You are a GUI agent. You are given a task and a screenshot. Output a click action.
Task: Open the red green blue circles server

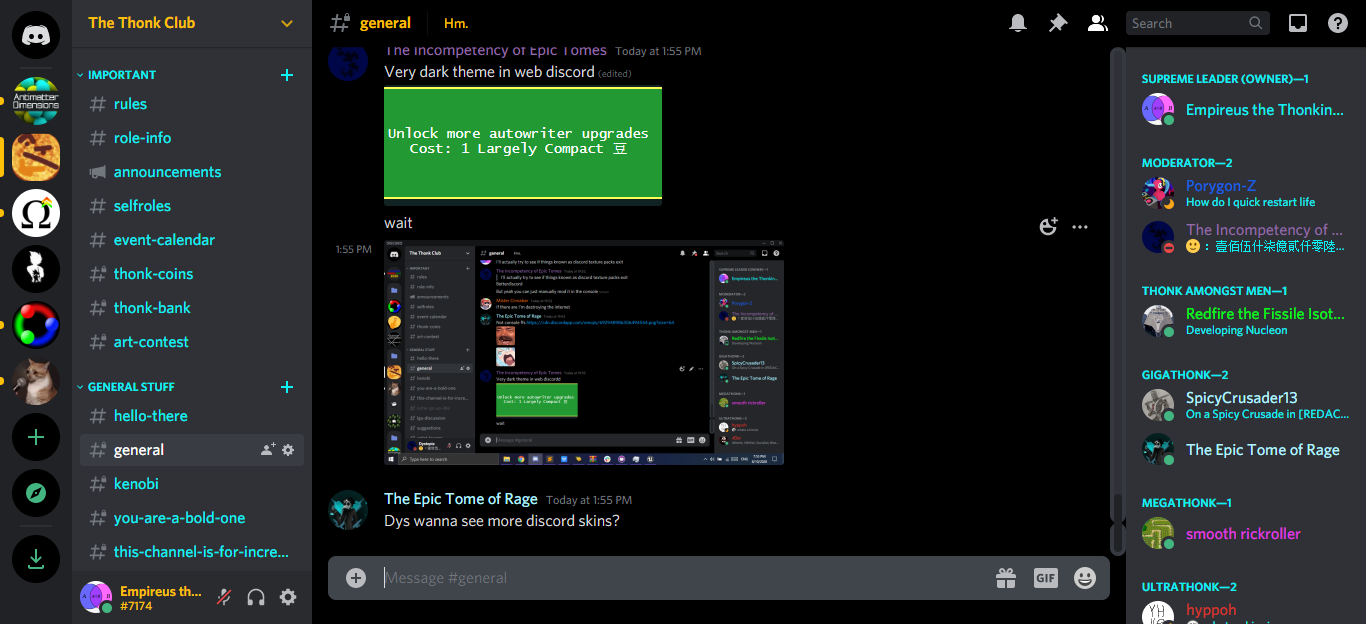36,325
